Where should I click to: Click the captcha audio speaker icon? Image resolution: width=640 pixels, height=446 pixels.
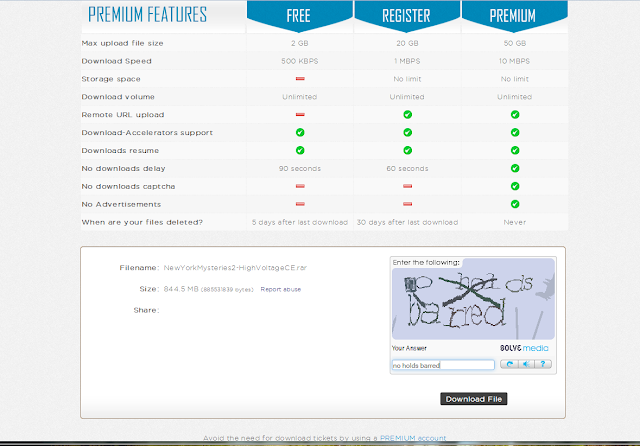[x=527, y=364]
